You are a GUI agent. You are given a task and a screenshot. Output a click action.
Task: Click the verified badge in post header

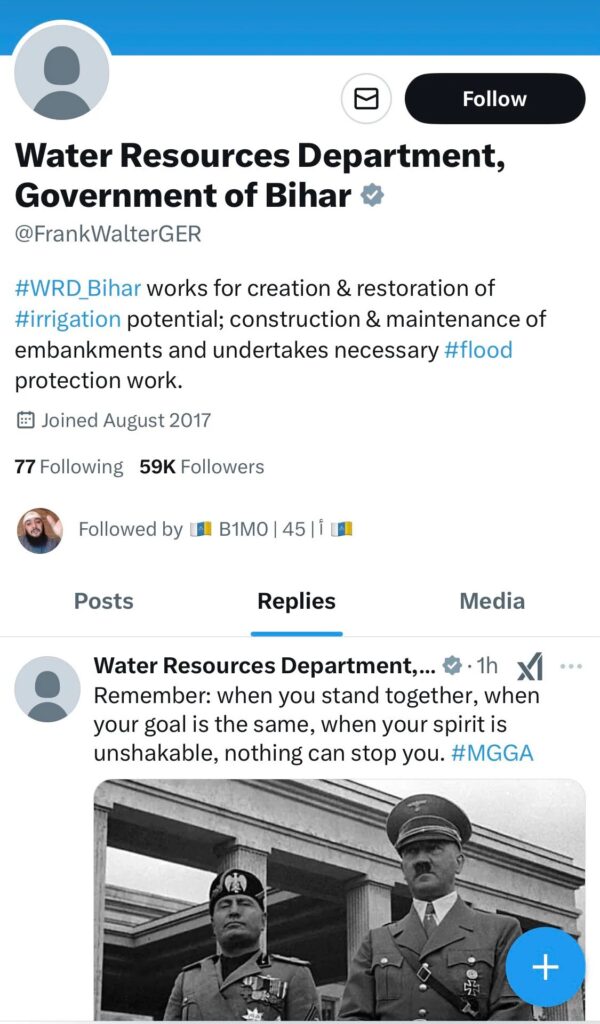click(452, 666)
